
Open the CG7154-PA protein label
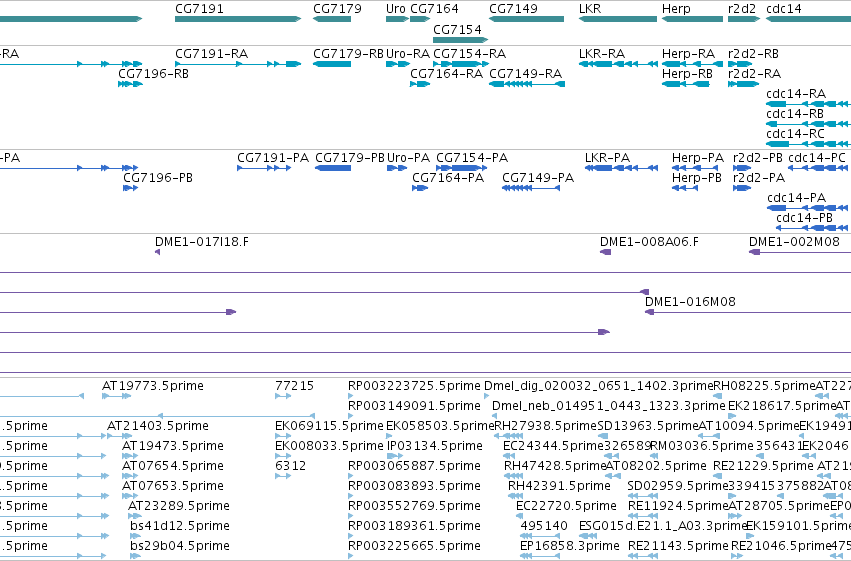[472, 158]
